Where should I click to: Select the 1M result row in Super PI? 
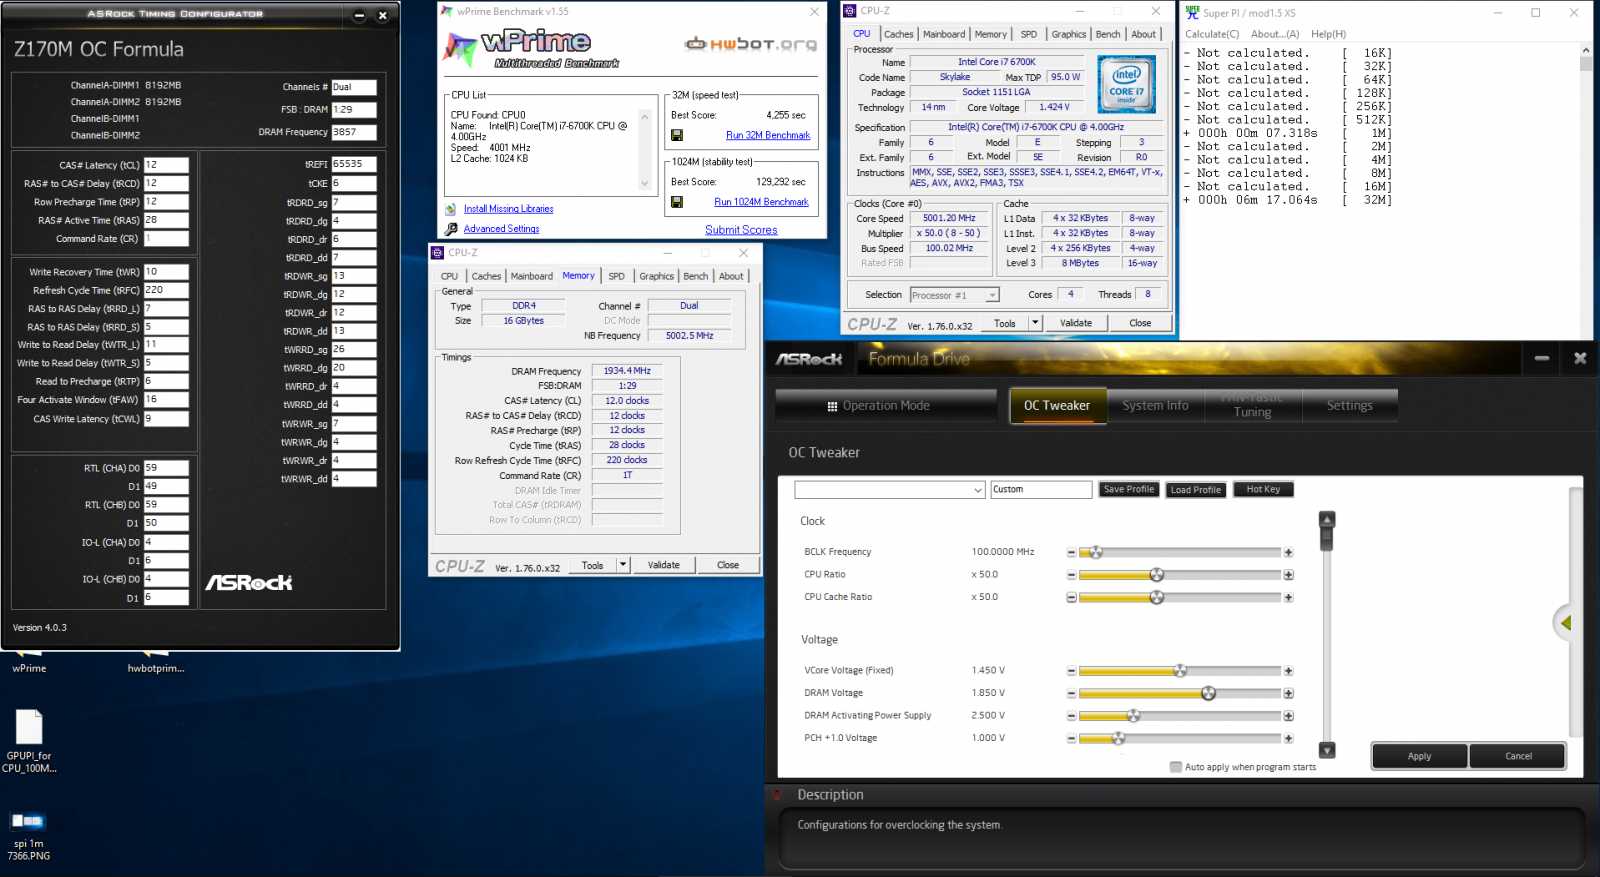coord(1288,133)
